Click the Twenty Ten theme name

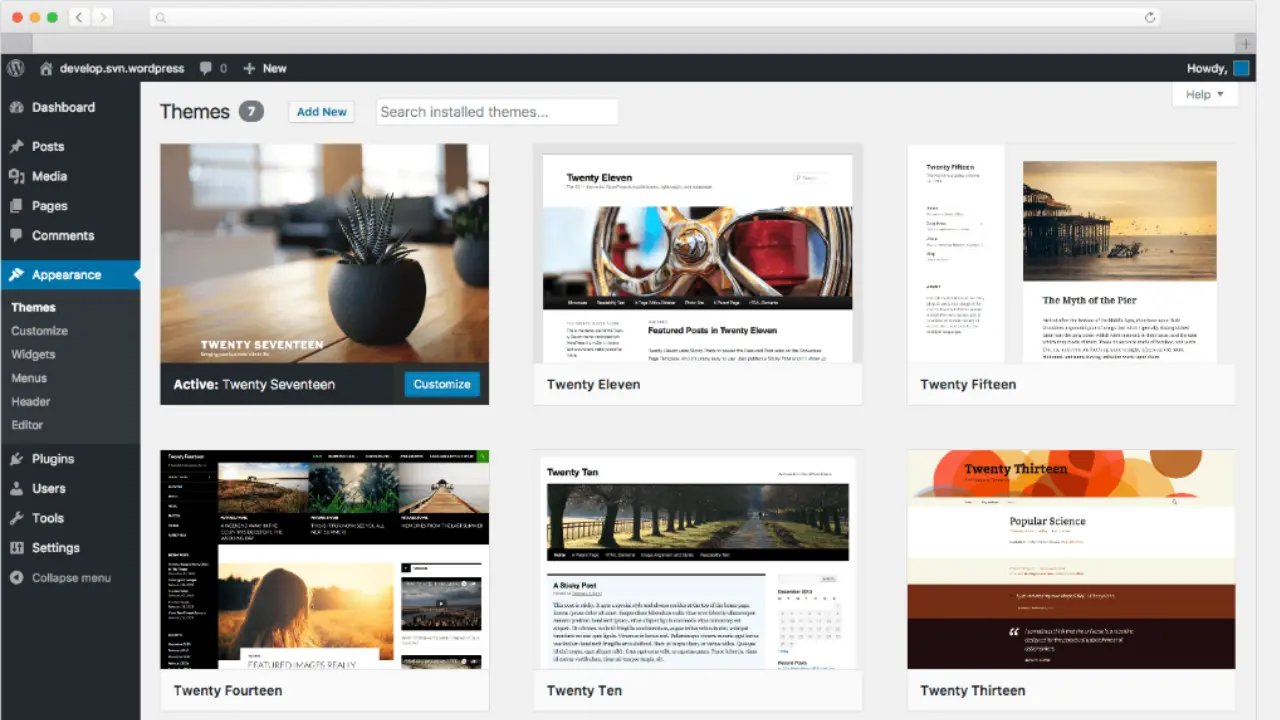[584, 690]
